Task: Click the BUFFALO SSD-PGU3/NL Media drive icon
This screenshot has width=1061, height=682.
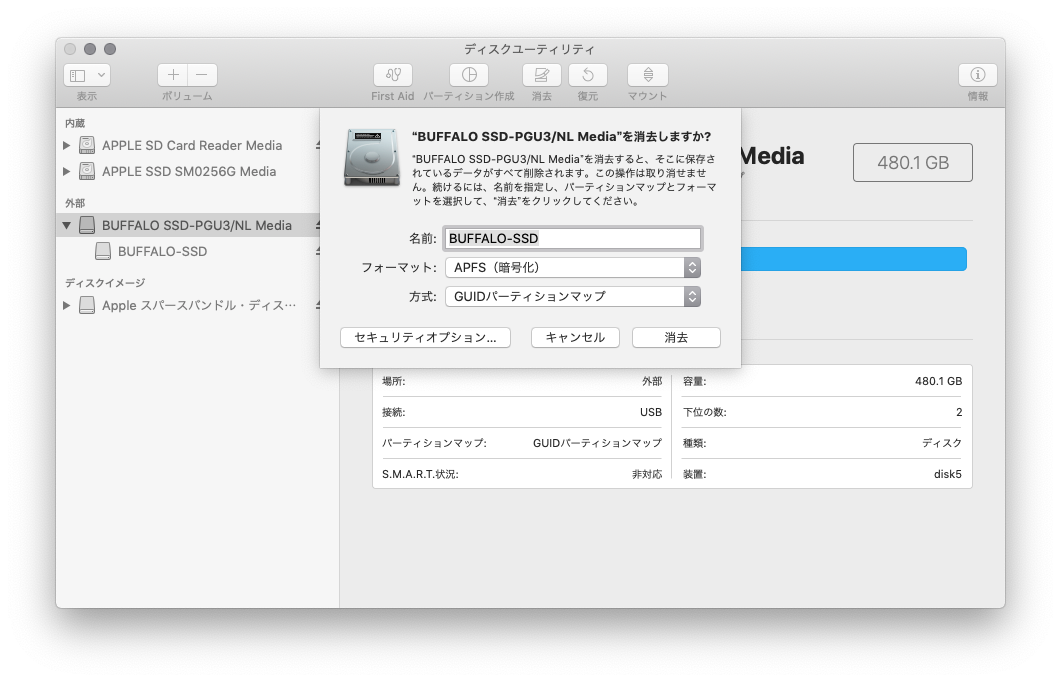Action: tap(87, 225)
